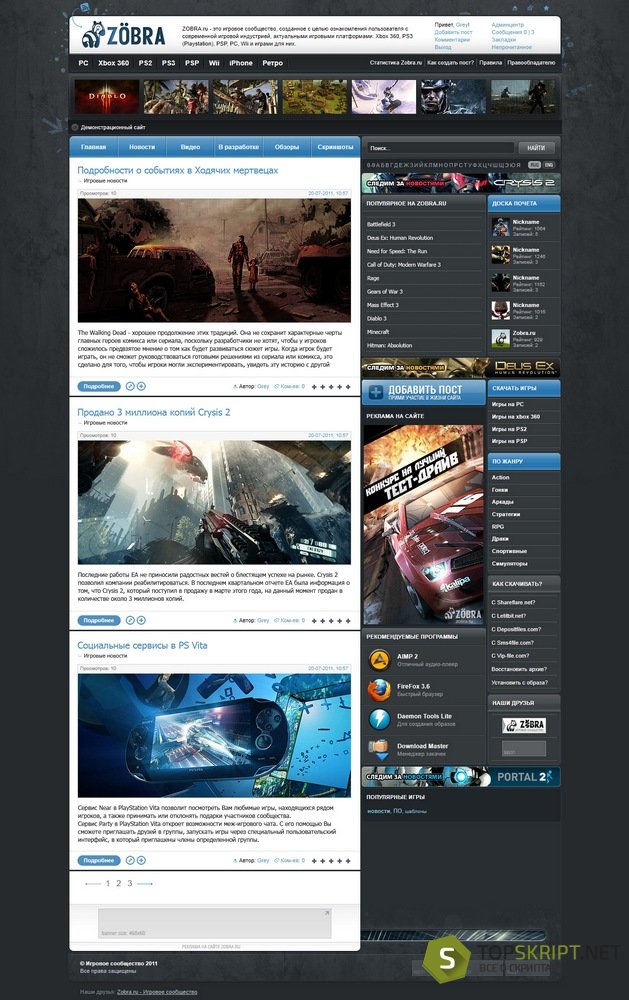629x1000 pixels.
Task: Click plus circle icon under Walking Dead post
Action: coord(142,386)
